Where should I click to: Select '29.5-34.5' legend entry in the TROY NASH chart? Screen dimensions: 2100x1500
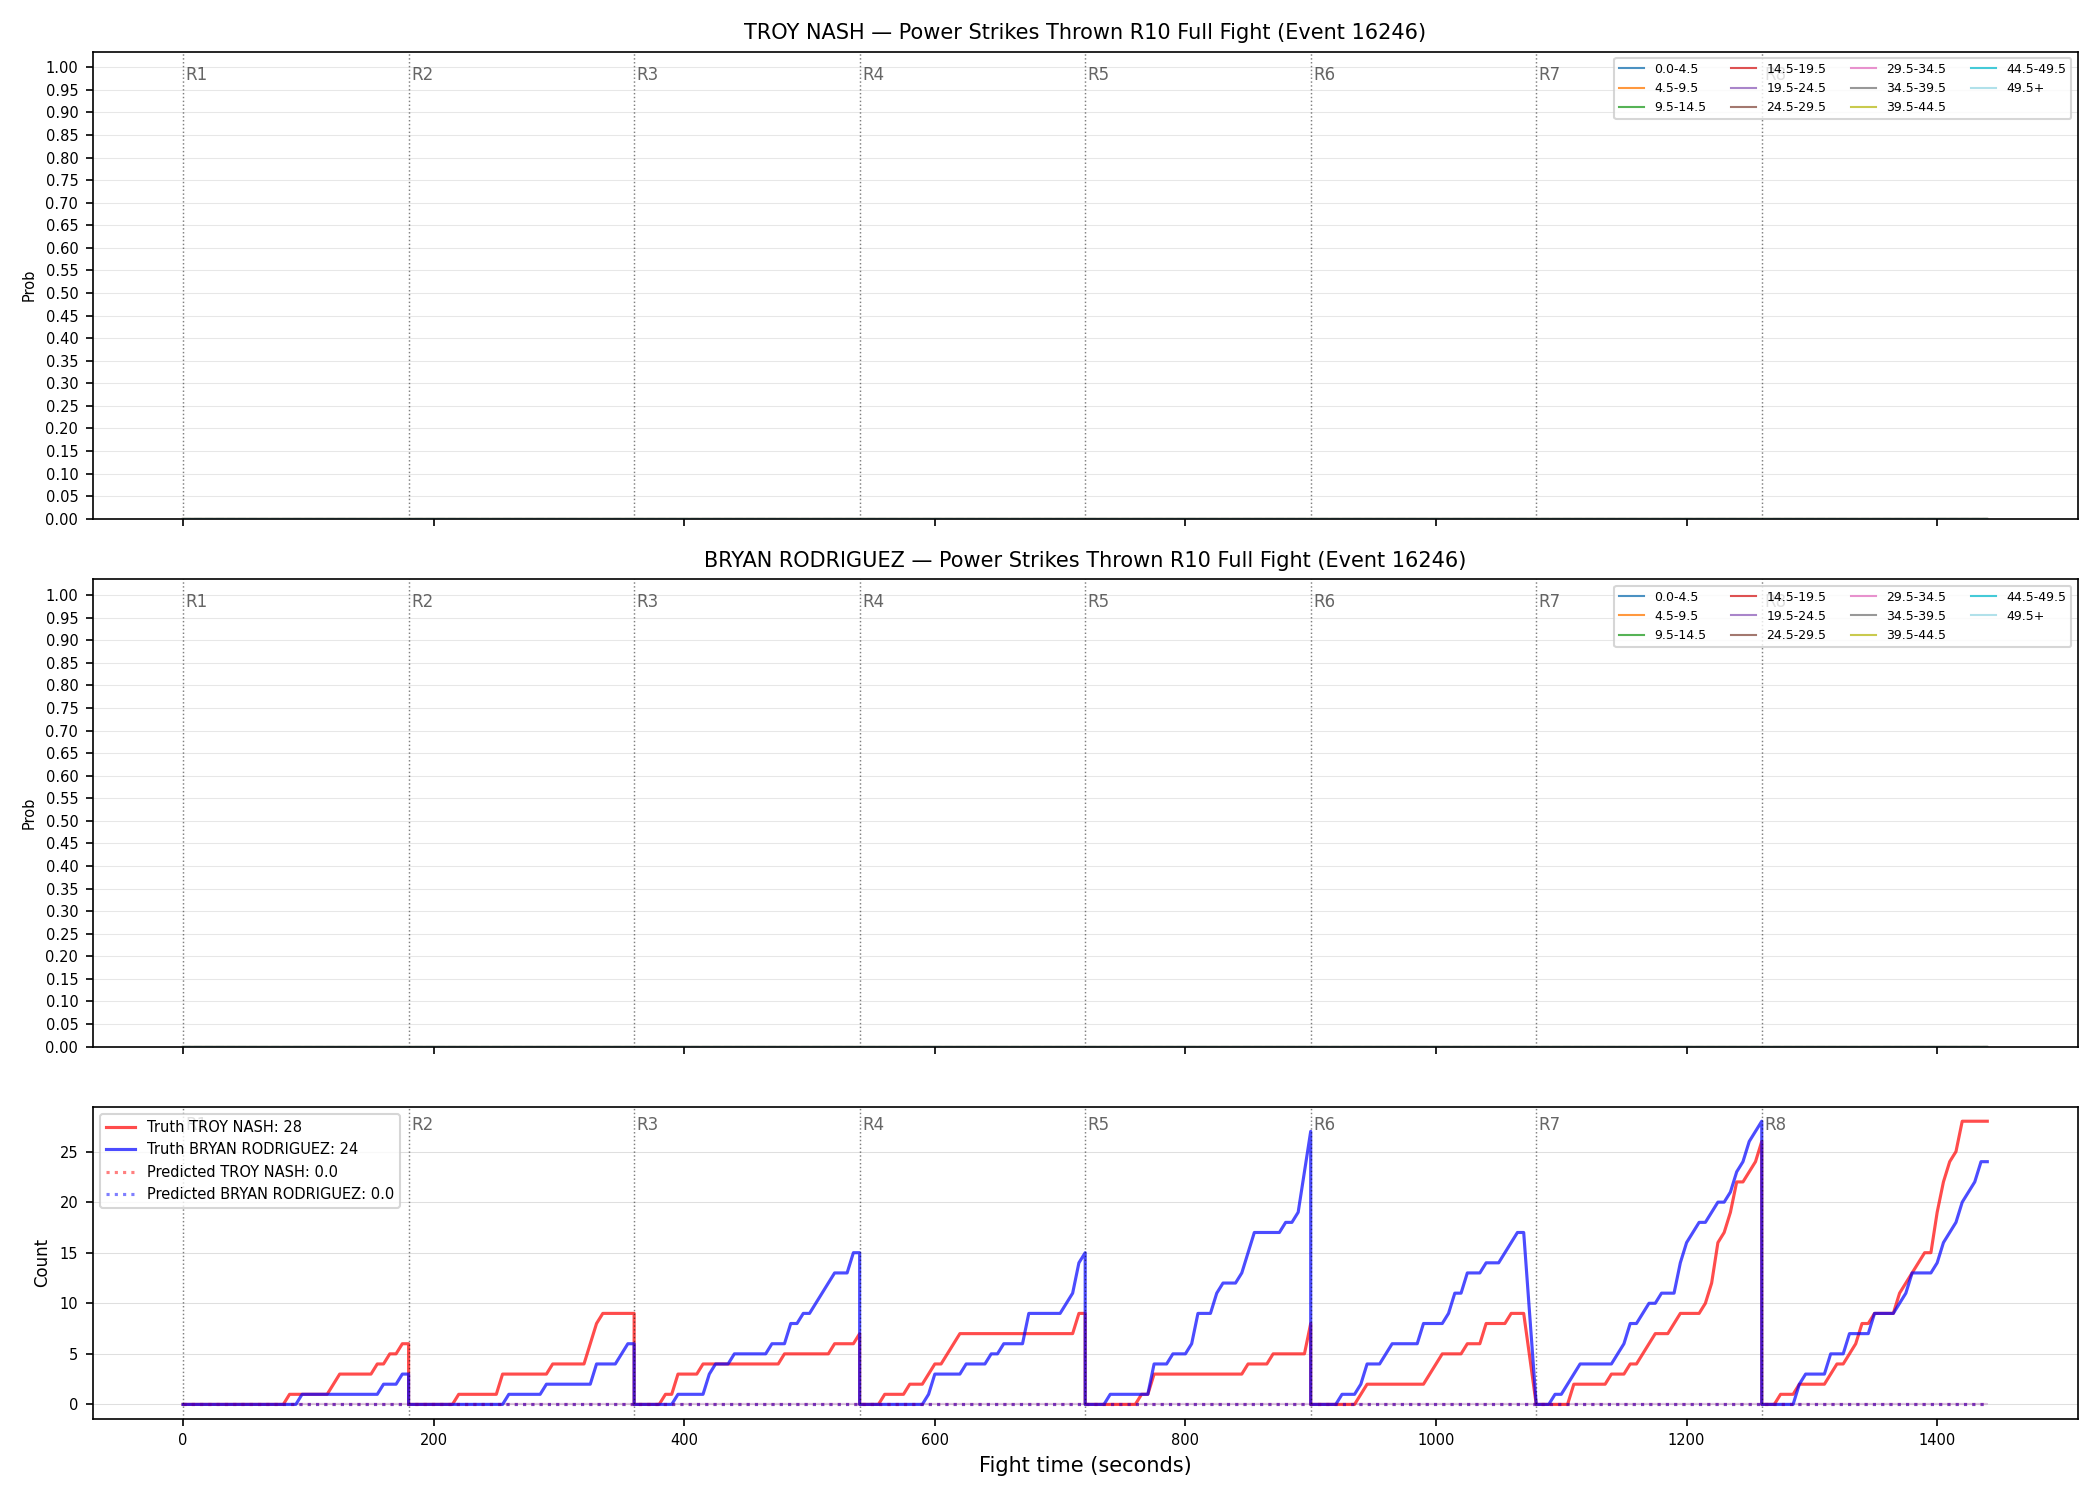(1899, 69)
